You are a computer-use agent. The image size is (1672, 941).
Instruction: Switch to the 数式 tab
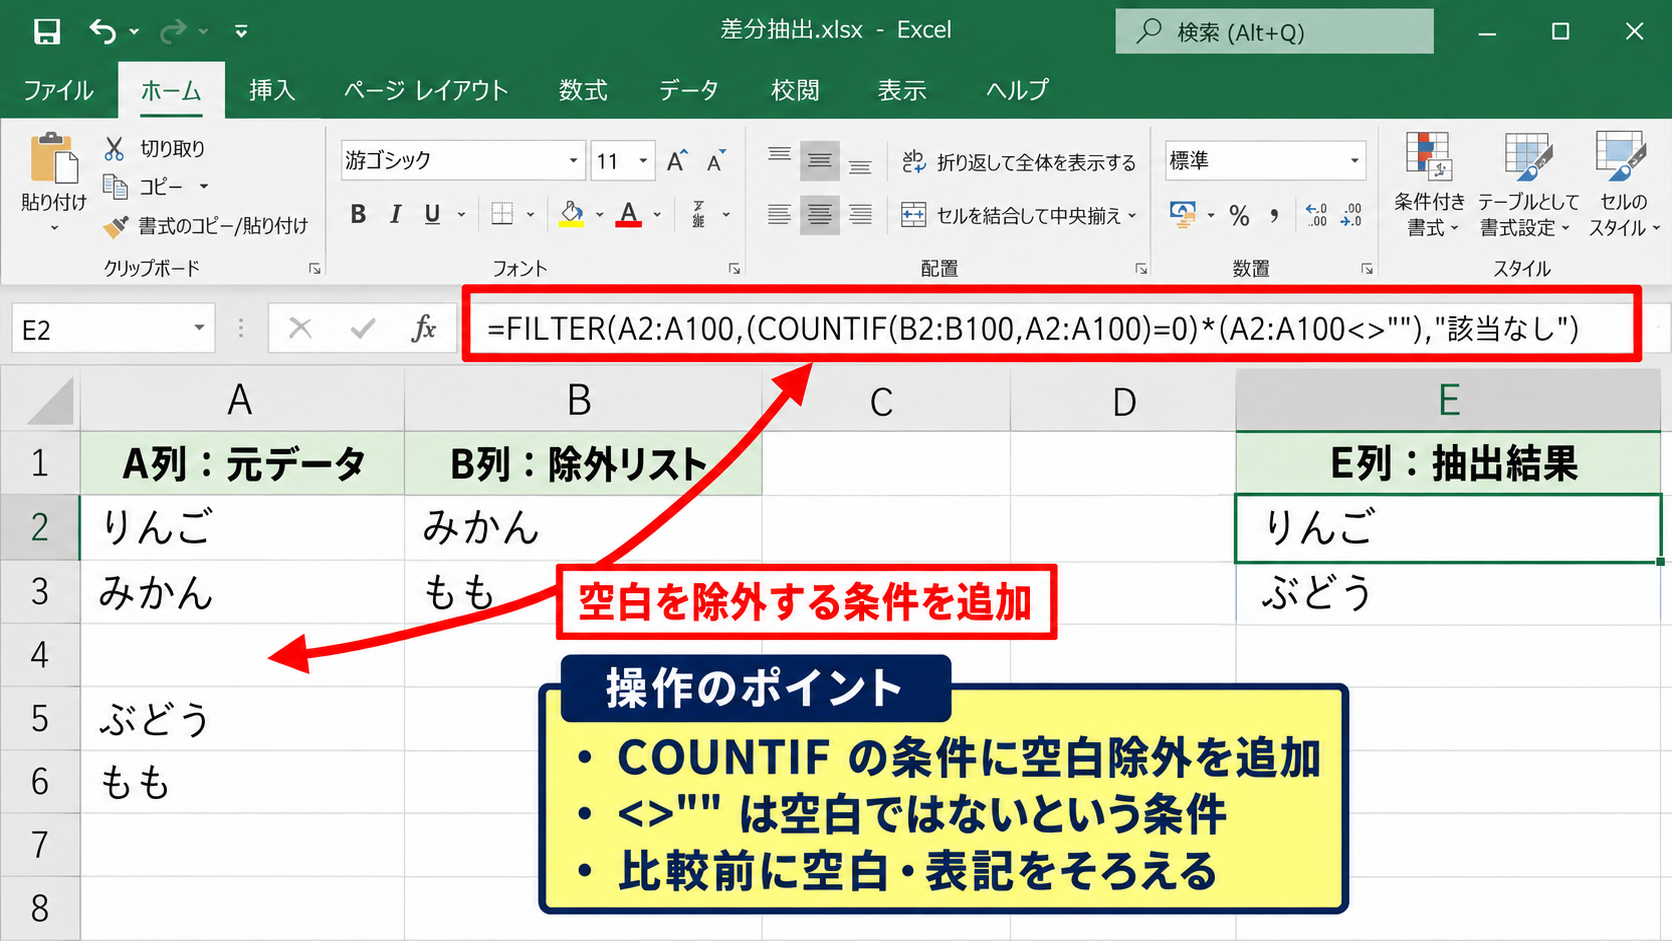tap(583, 90)
